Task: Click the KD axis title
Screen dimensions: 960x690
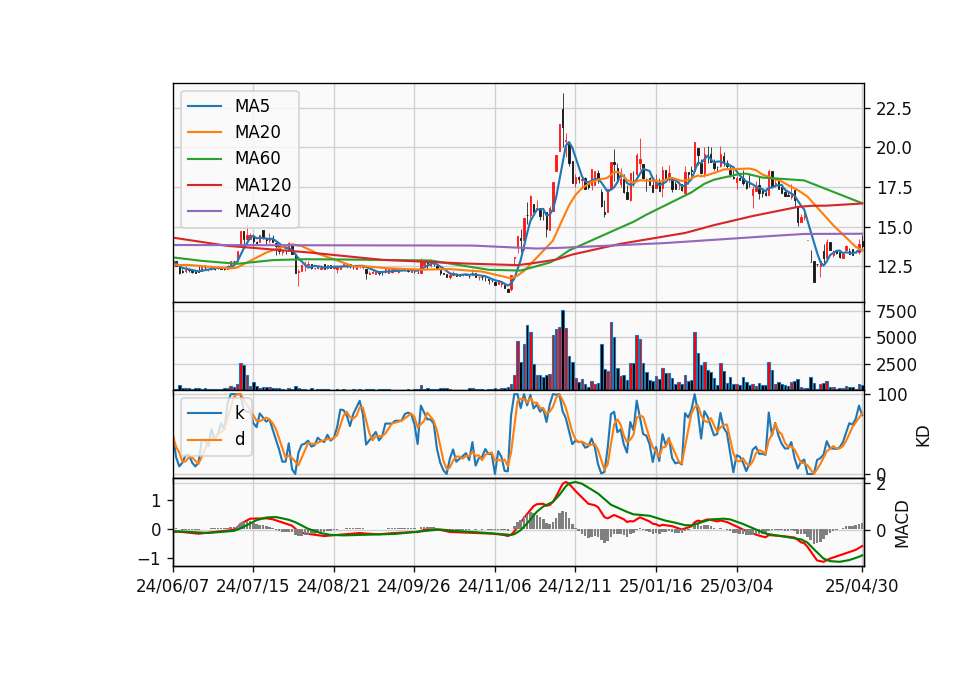Action: pos(923,436)
